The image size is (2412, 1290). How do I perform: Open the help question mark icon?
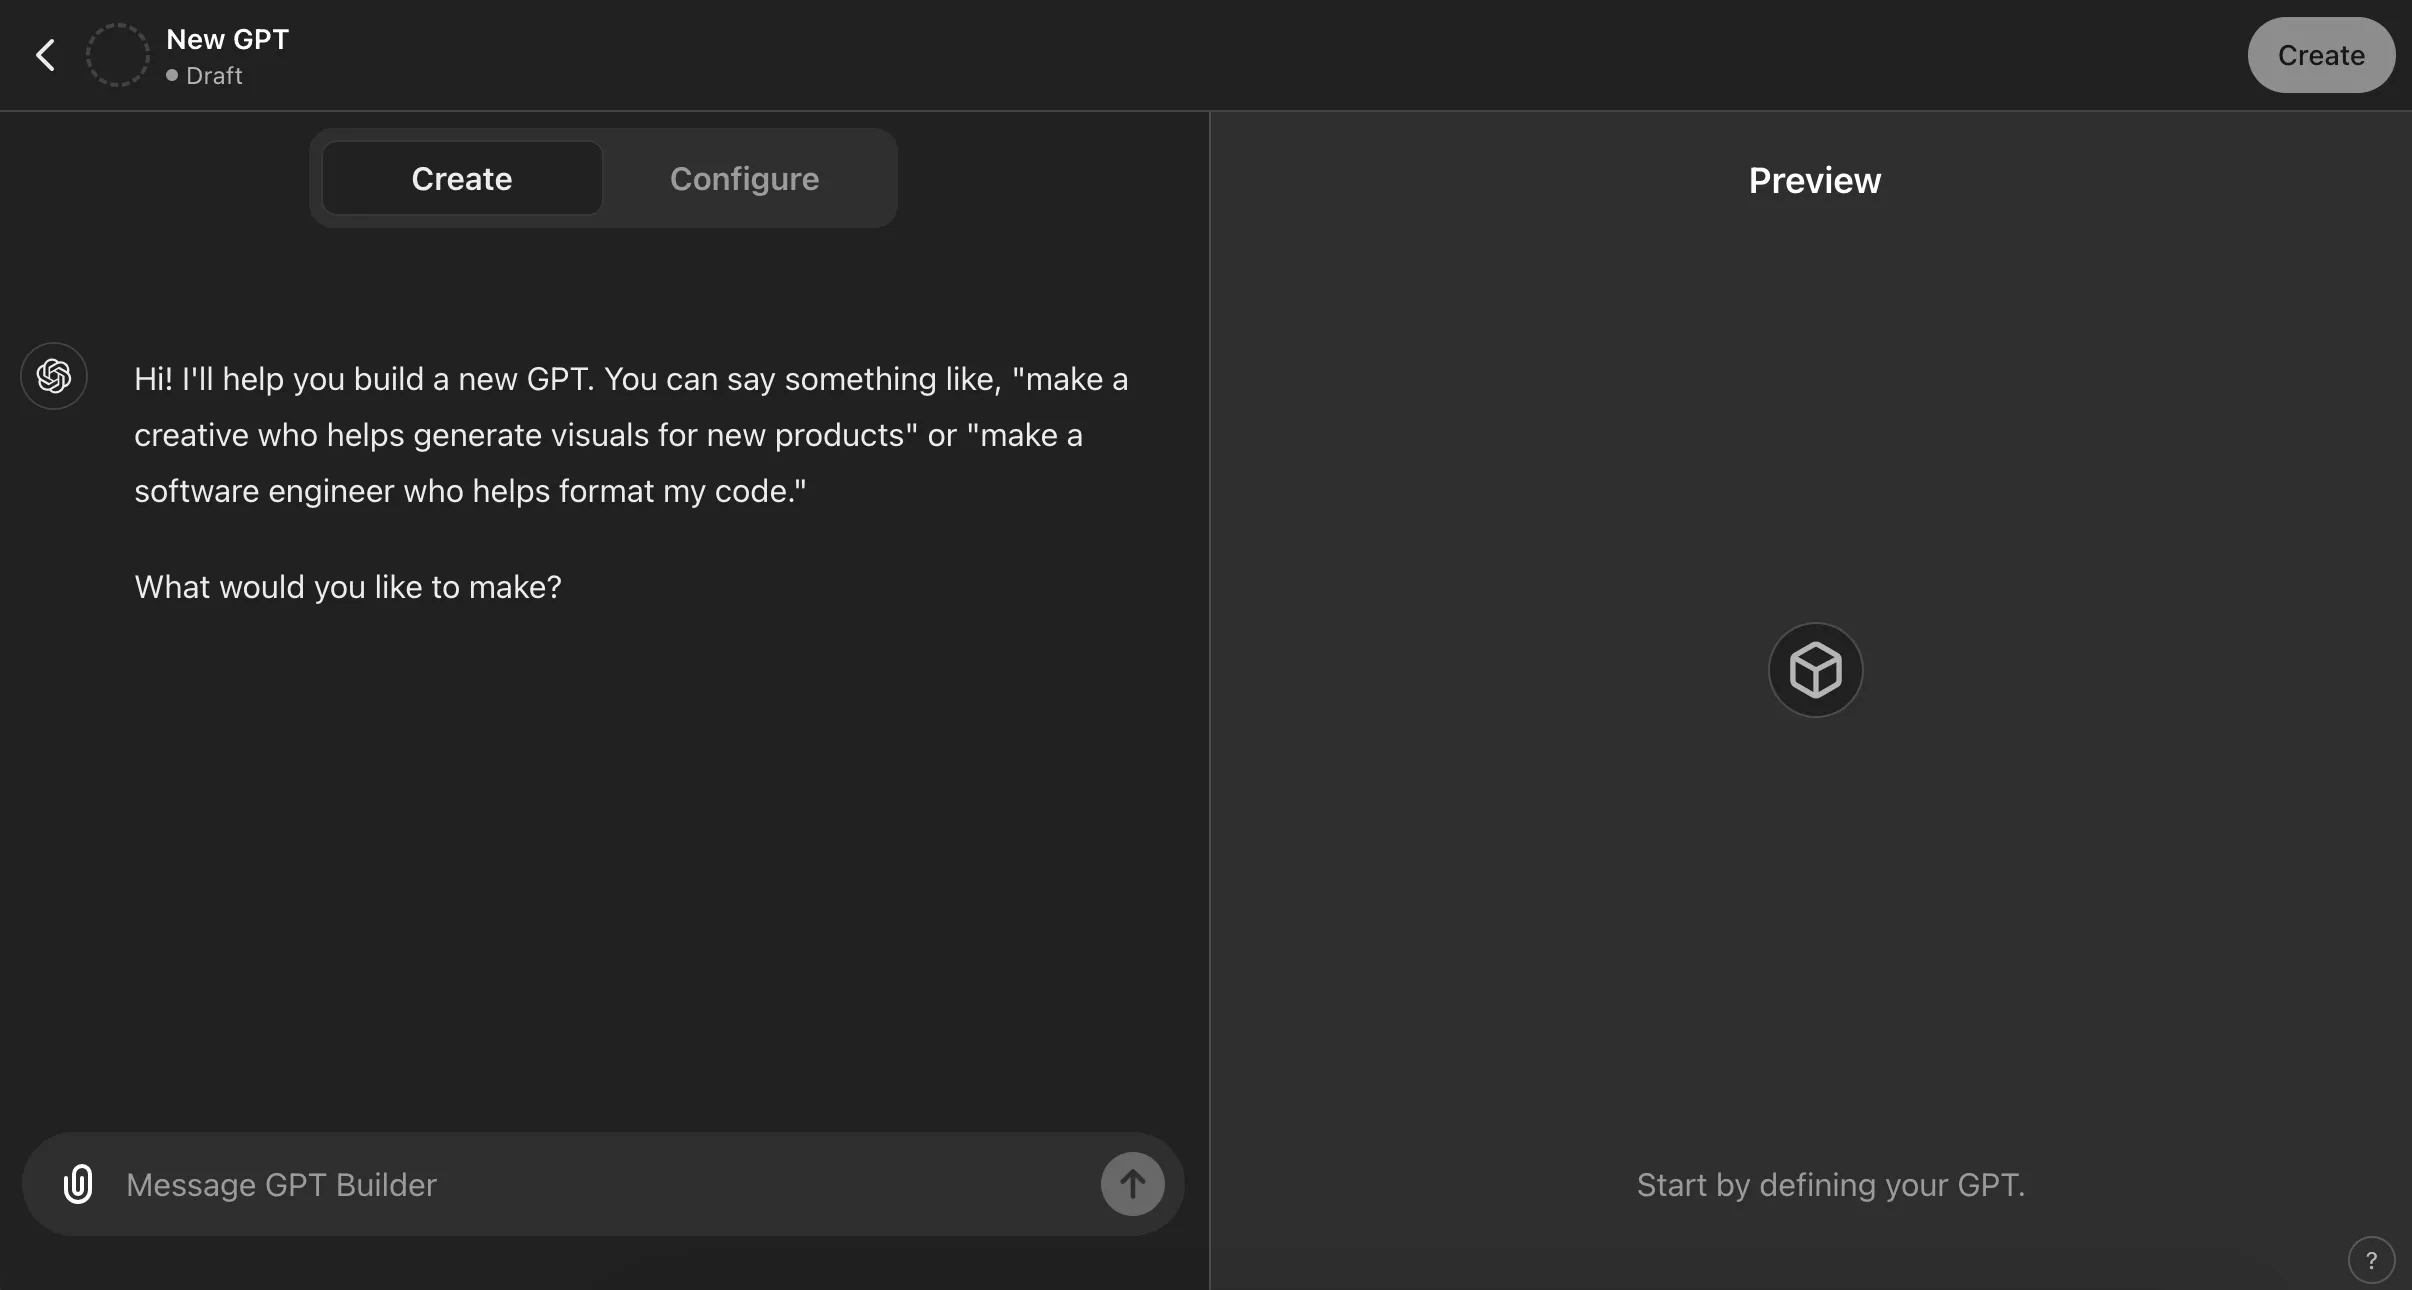coord(2371,1259)
